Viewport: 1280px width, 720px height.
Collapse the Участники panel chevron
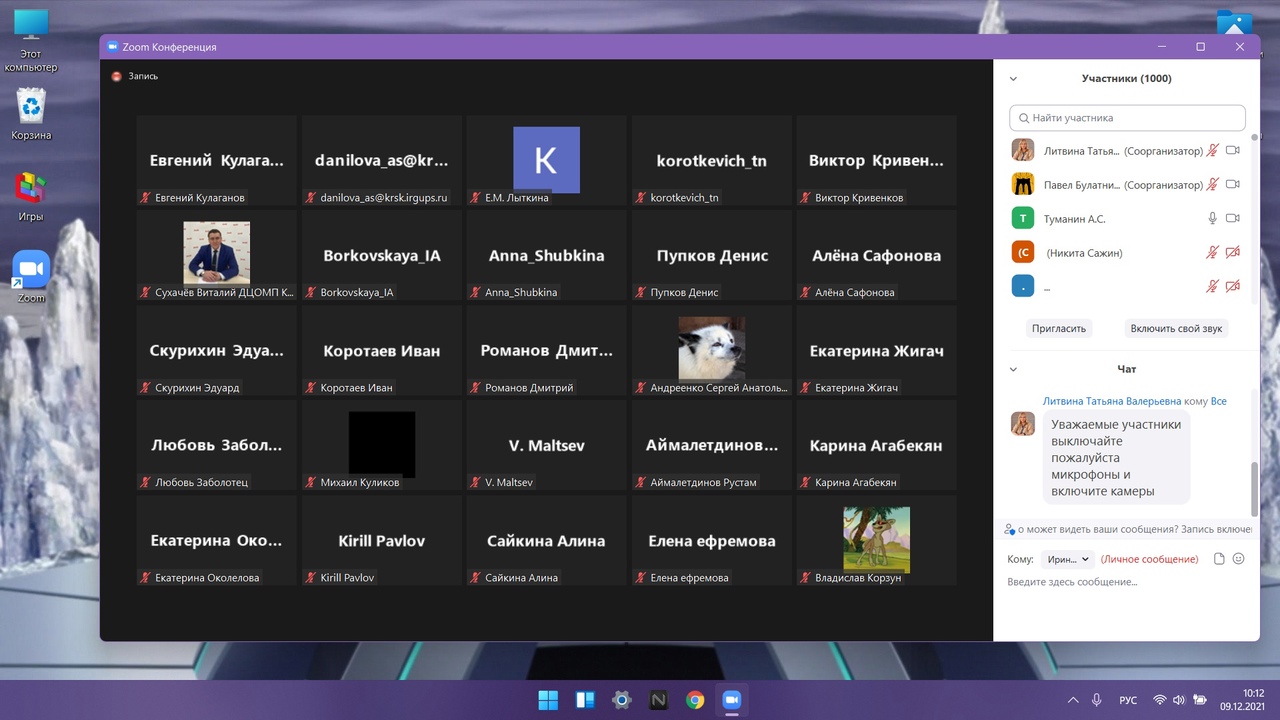(x=1013, y=79)
